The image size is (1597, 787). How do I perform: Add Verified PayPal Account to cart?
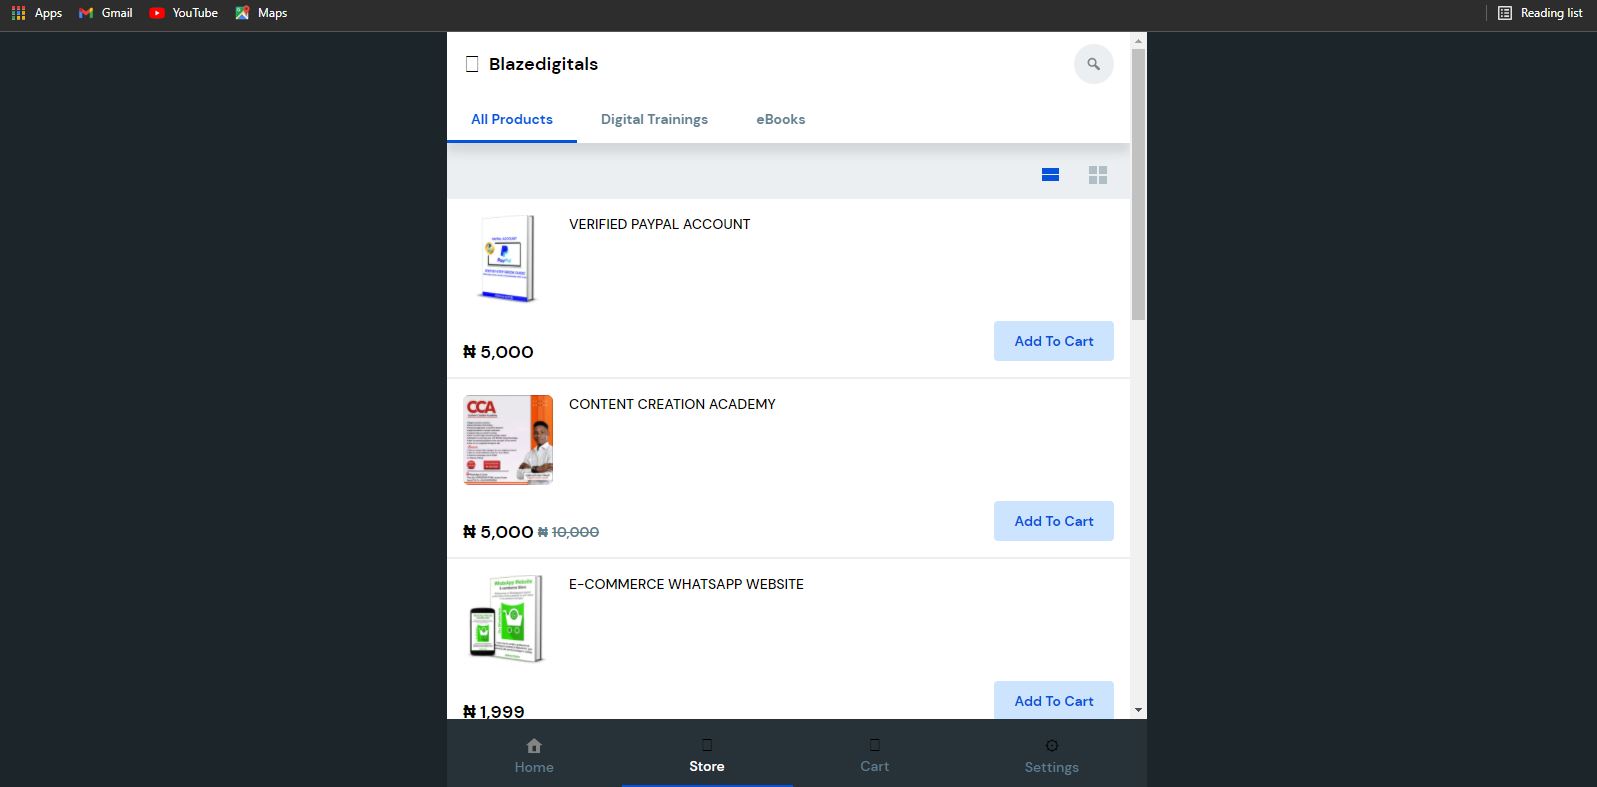click(1054, 341)
